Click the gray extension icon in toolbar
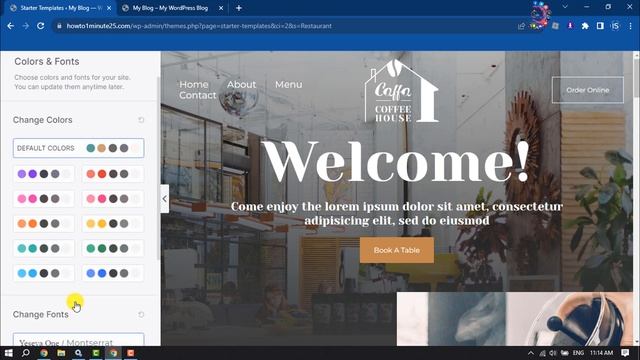 [555, 26]
